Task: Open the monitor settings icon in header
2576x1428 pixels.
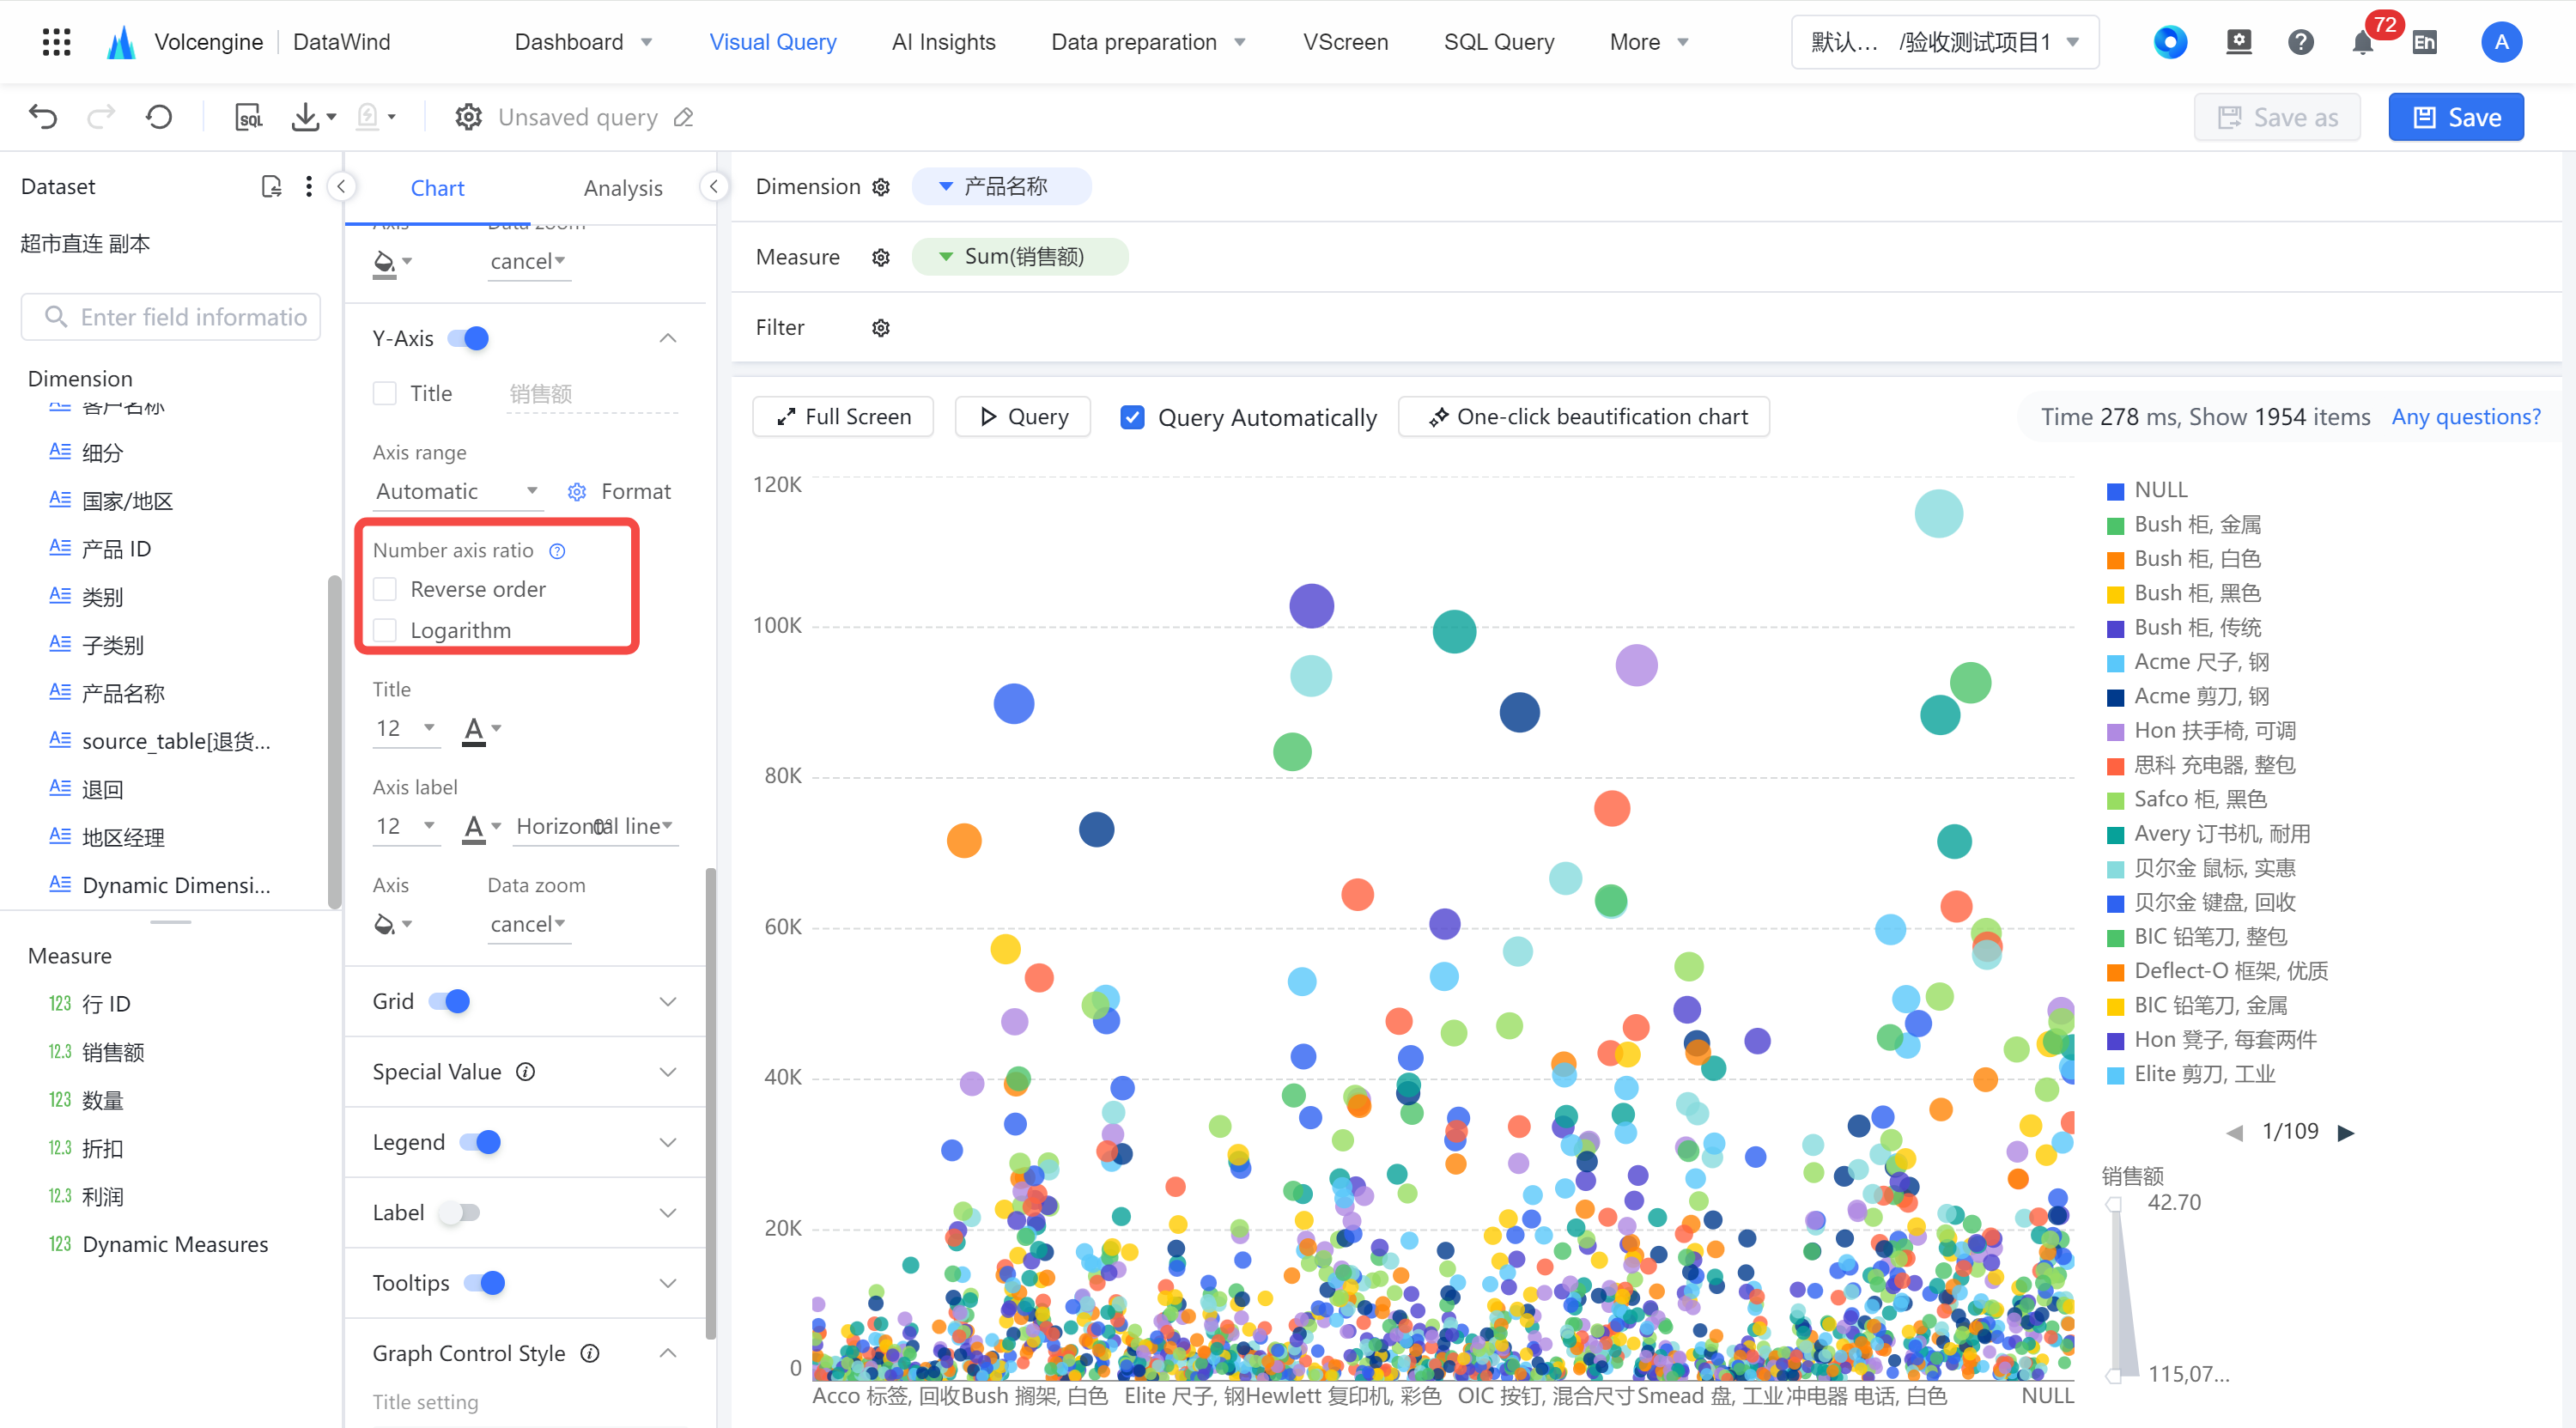Action: pos(2238,41)
